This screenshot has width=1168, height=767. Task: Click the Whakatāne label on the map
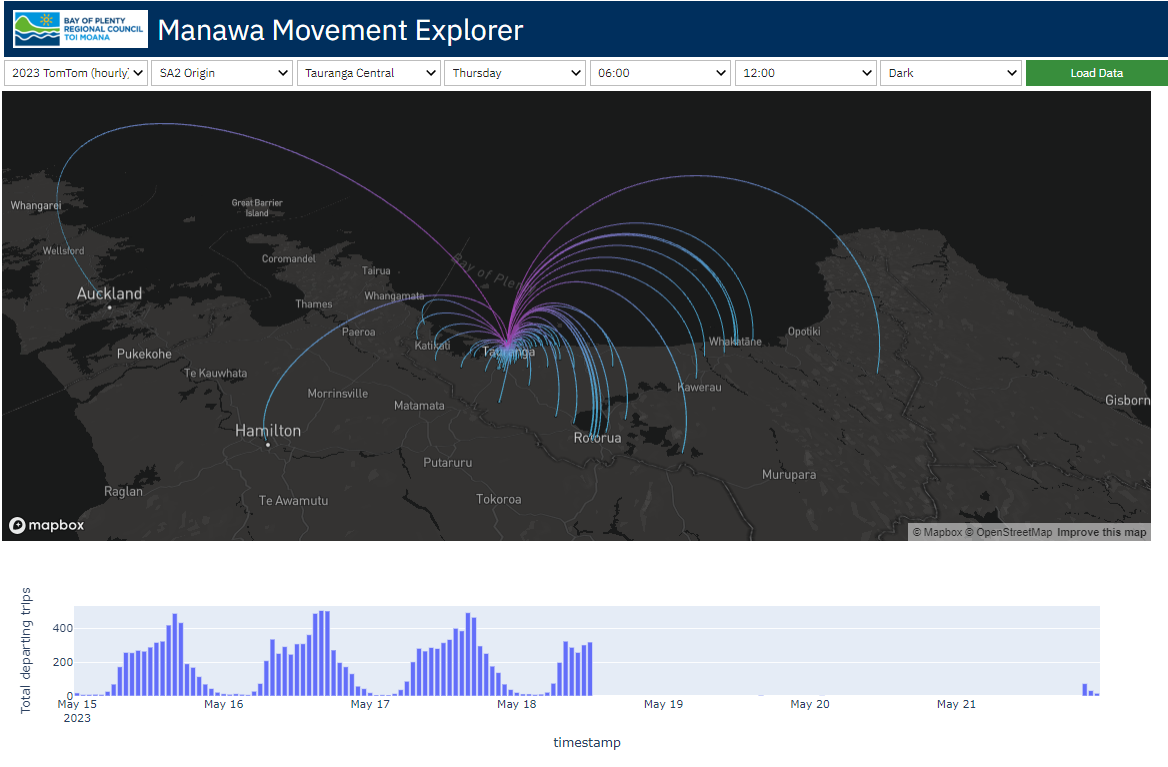coord(735,342)
